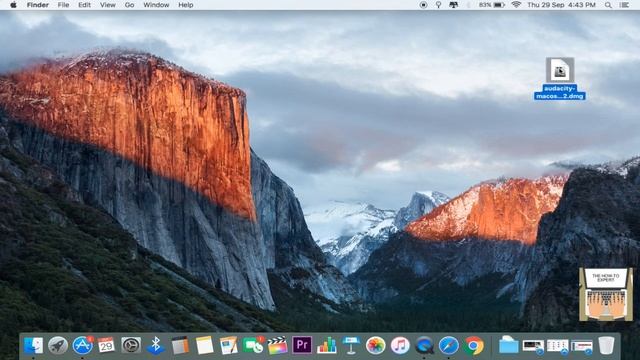
Task: Open Photos colorful flower icon
Action: (x=376, y=345)
